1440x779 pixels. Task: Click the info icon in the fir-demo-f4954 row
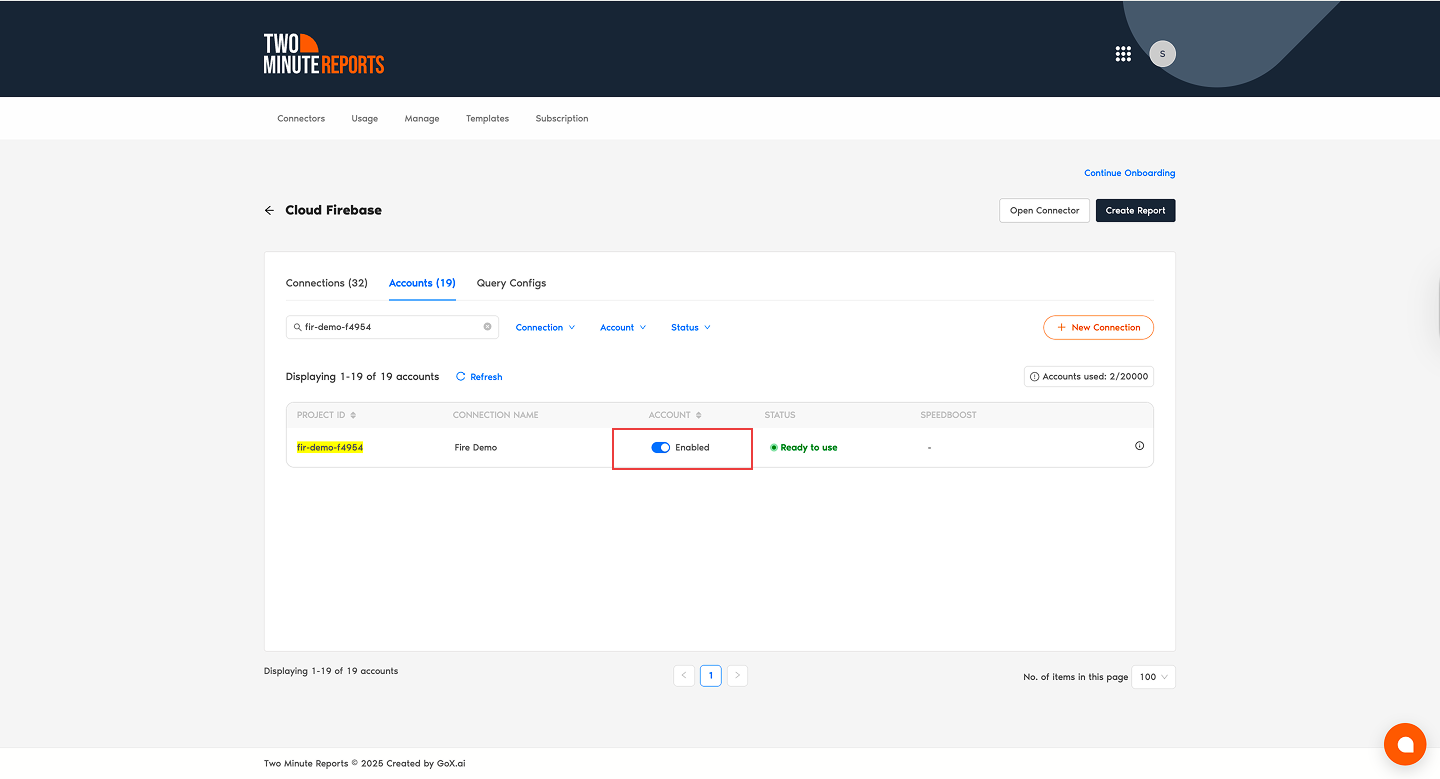1139,446
